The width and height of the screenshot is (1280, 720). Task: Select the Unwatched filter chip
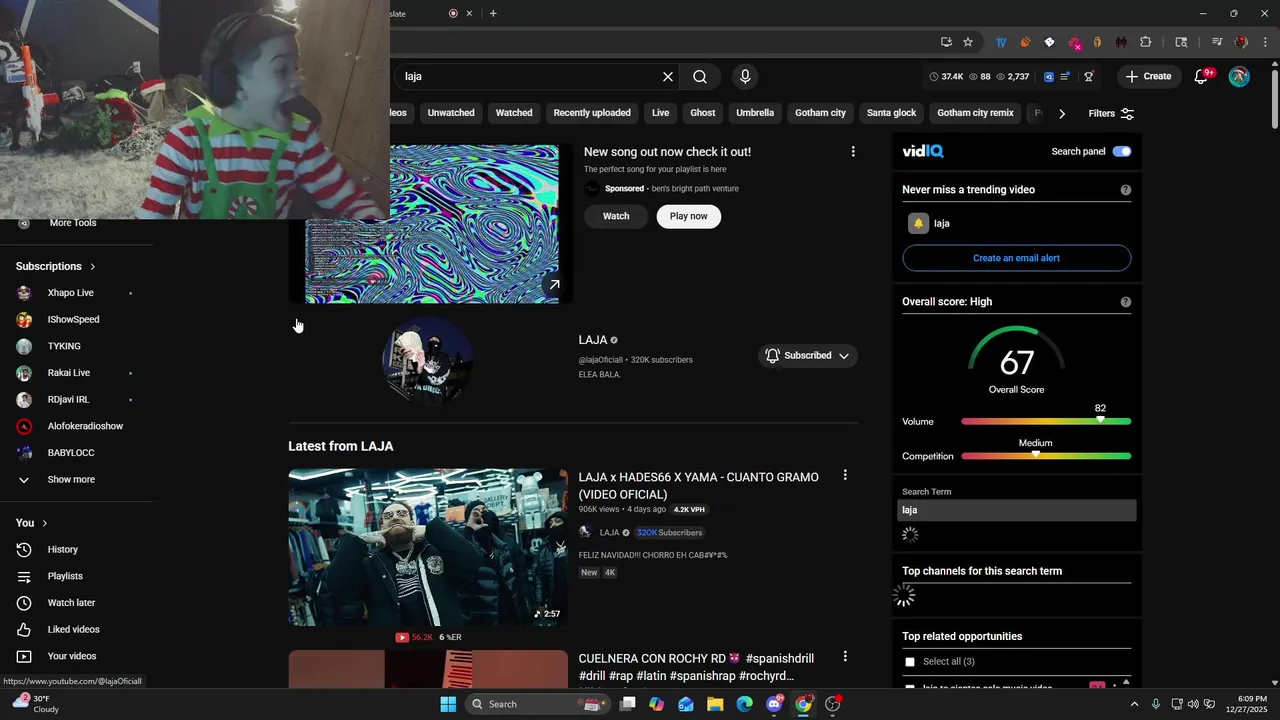[451, 113]
